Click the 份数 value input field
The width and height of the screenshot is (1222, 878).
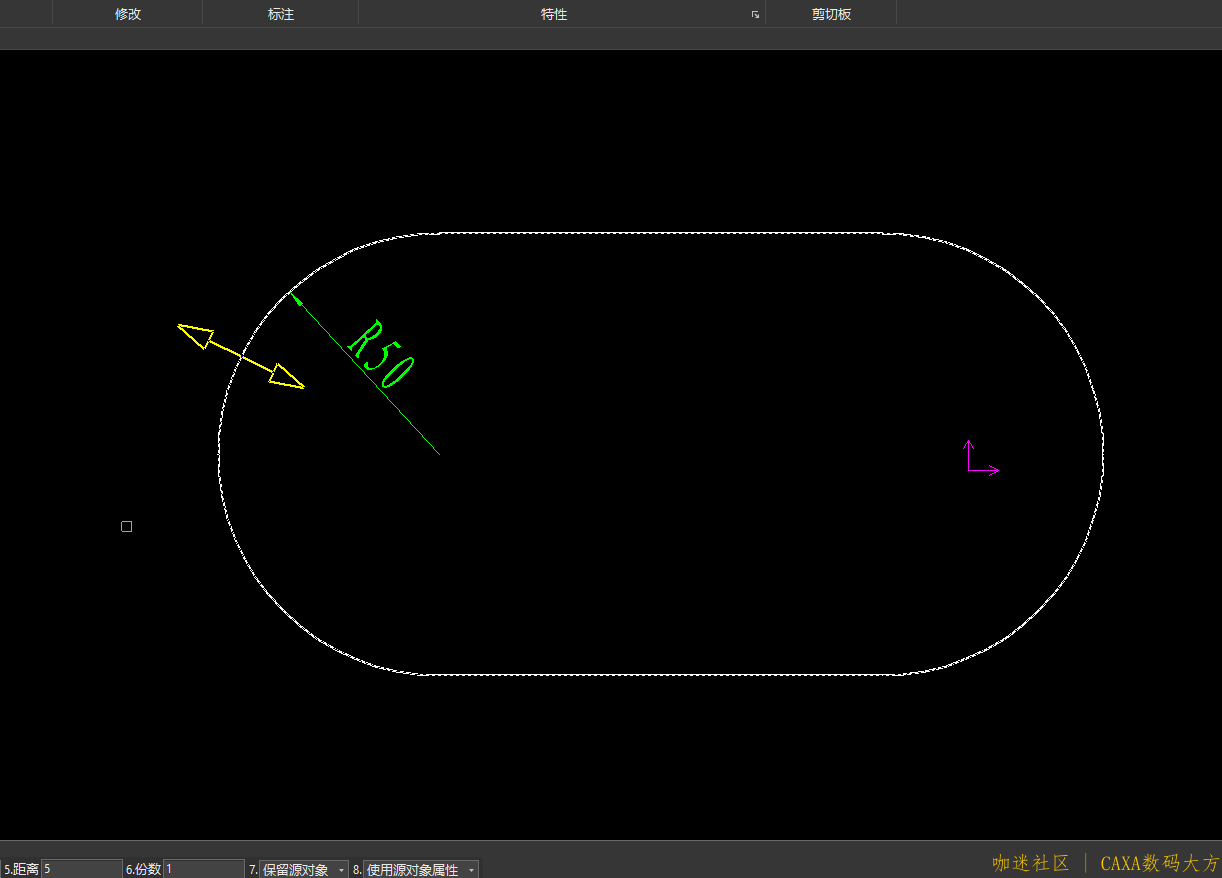203,869
